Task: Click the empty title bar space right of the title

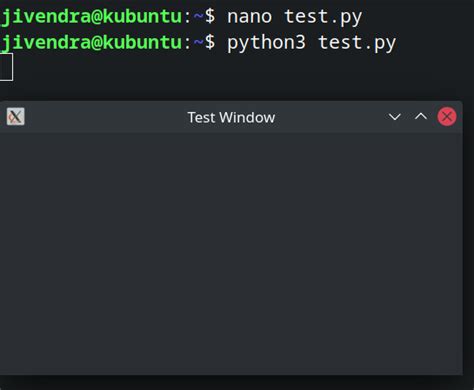Action: pos(330,117)
